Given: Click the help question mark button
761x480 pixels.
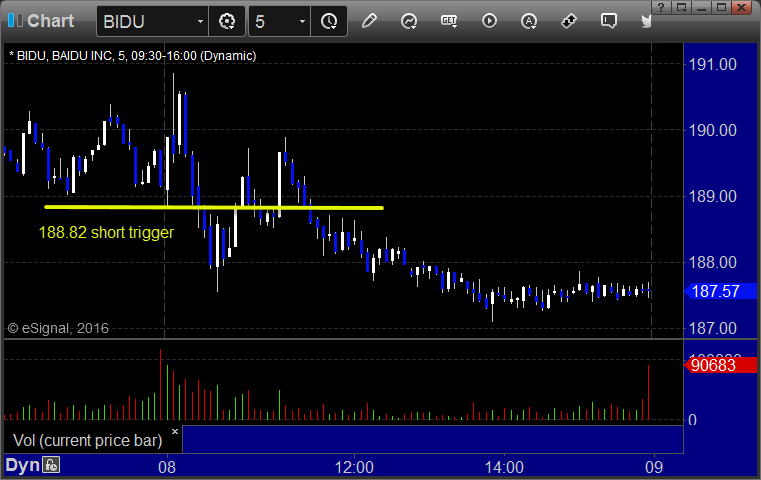Looking at the screenshot, I should (x=661, y=7).
